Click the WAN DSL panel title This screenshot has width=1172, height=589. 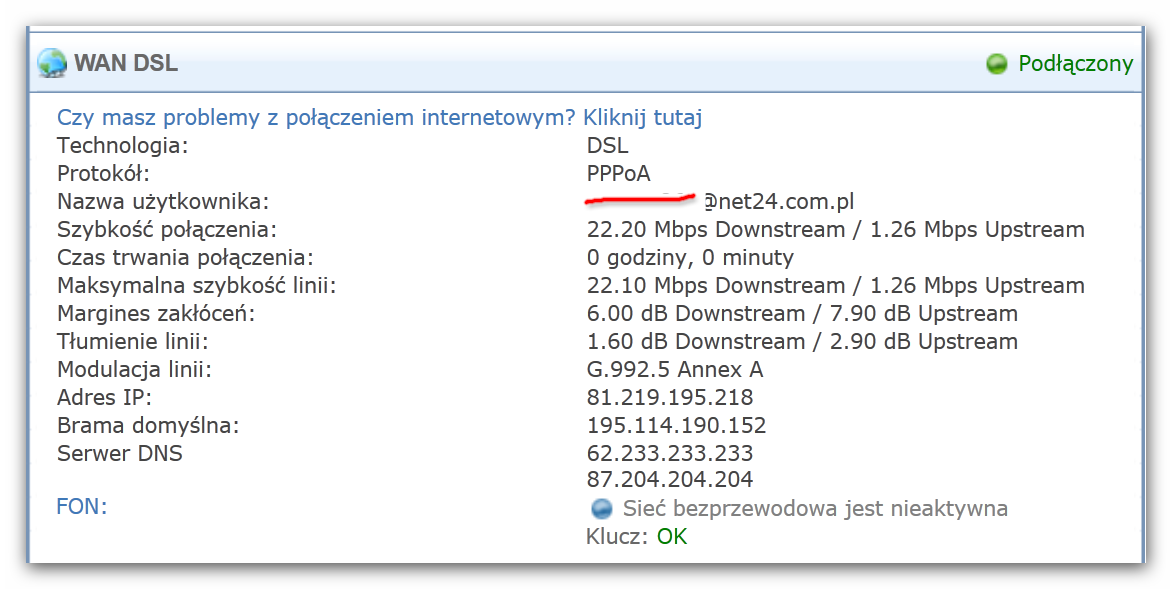[126, 63]
